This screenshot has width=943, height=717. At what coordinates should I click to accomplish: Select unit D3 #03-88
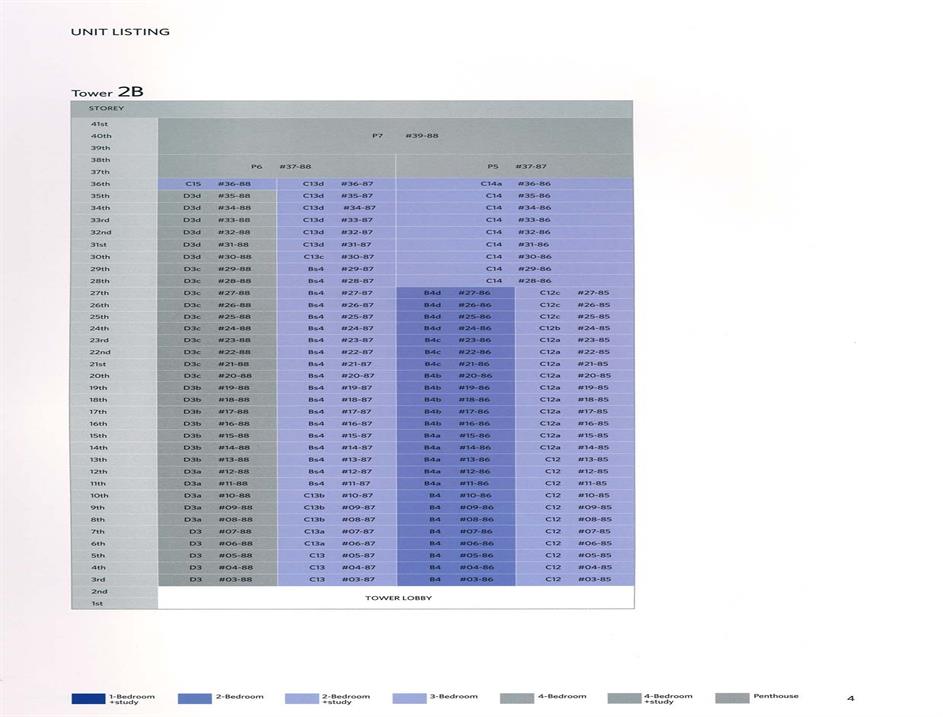[217, 579]
